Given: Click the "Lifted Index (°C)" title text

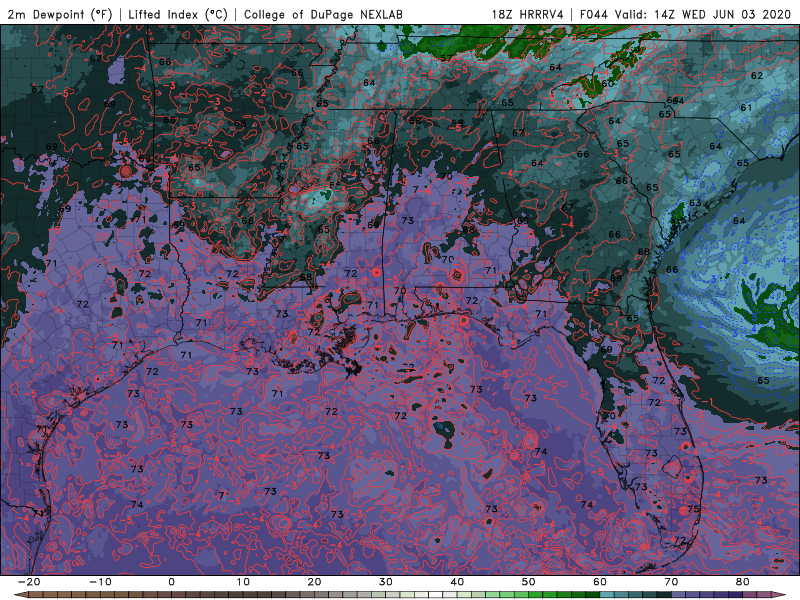Looking at the screenshot, I should pos(178,14).
